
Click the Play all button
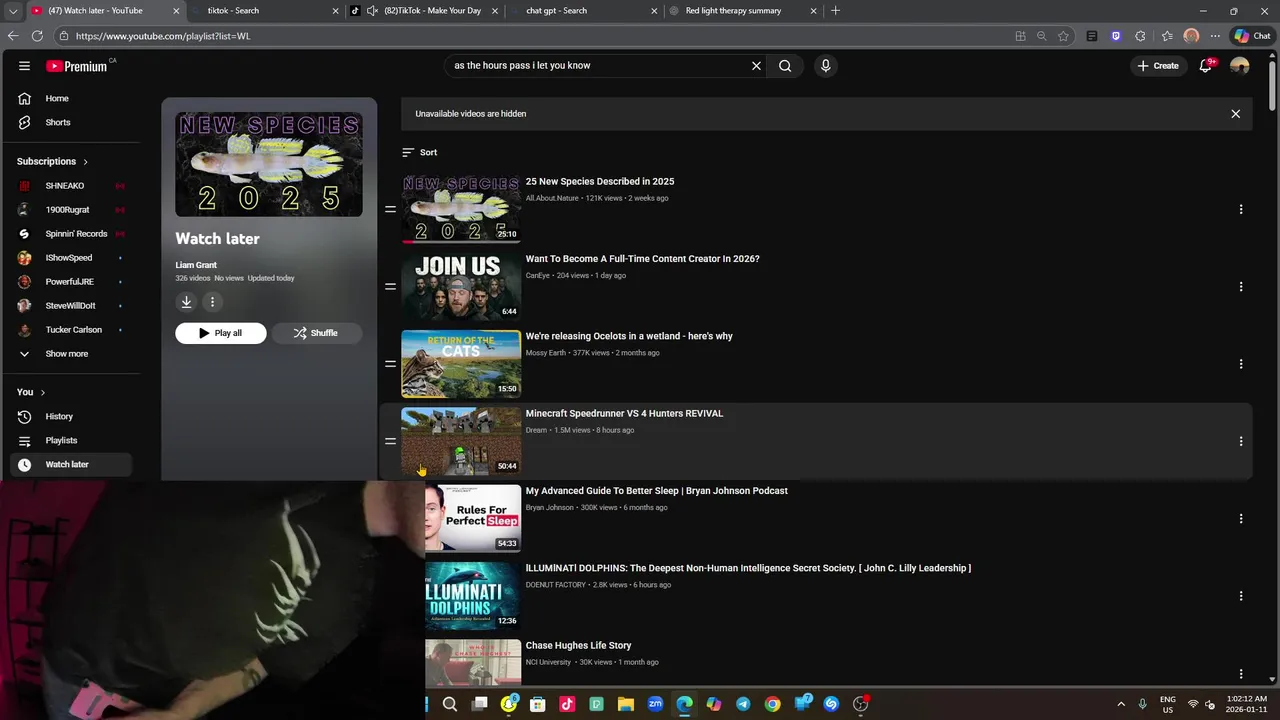pyautogui.click(x=221, y=333)
